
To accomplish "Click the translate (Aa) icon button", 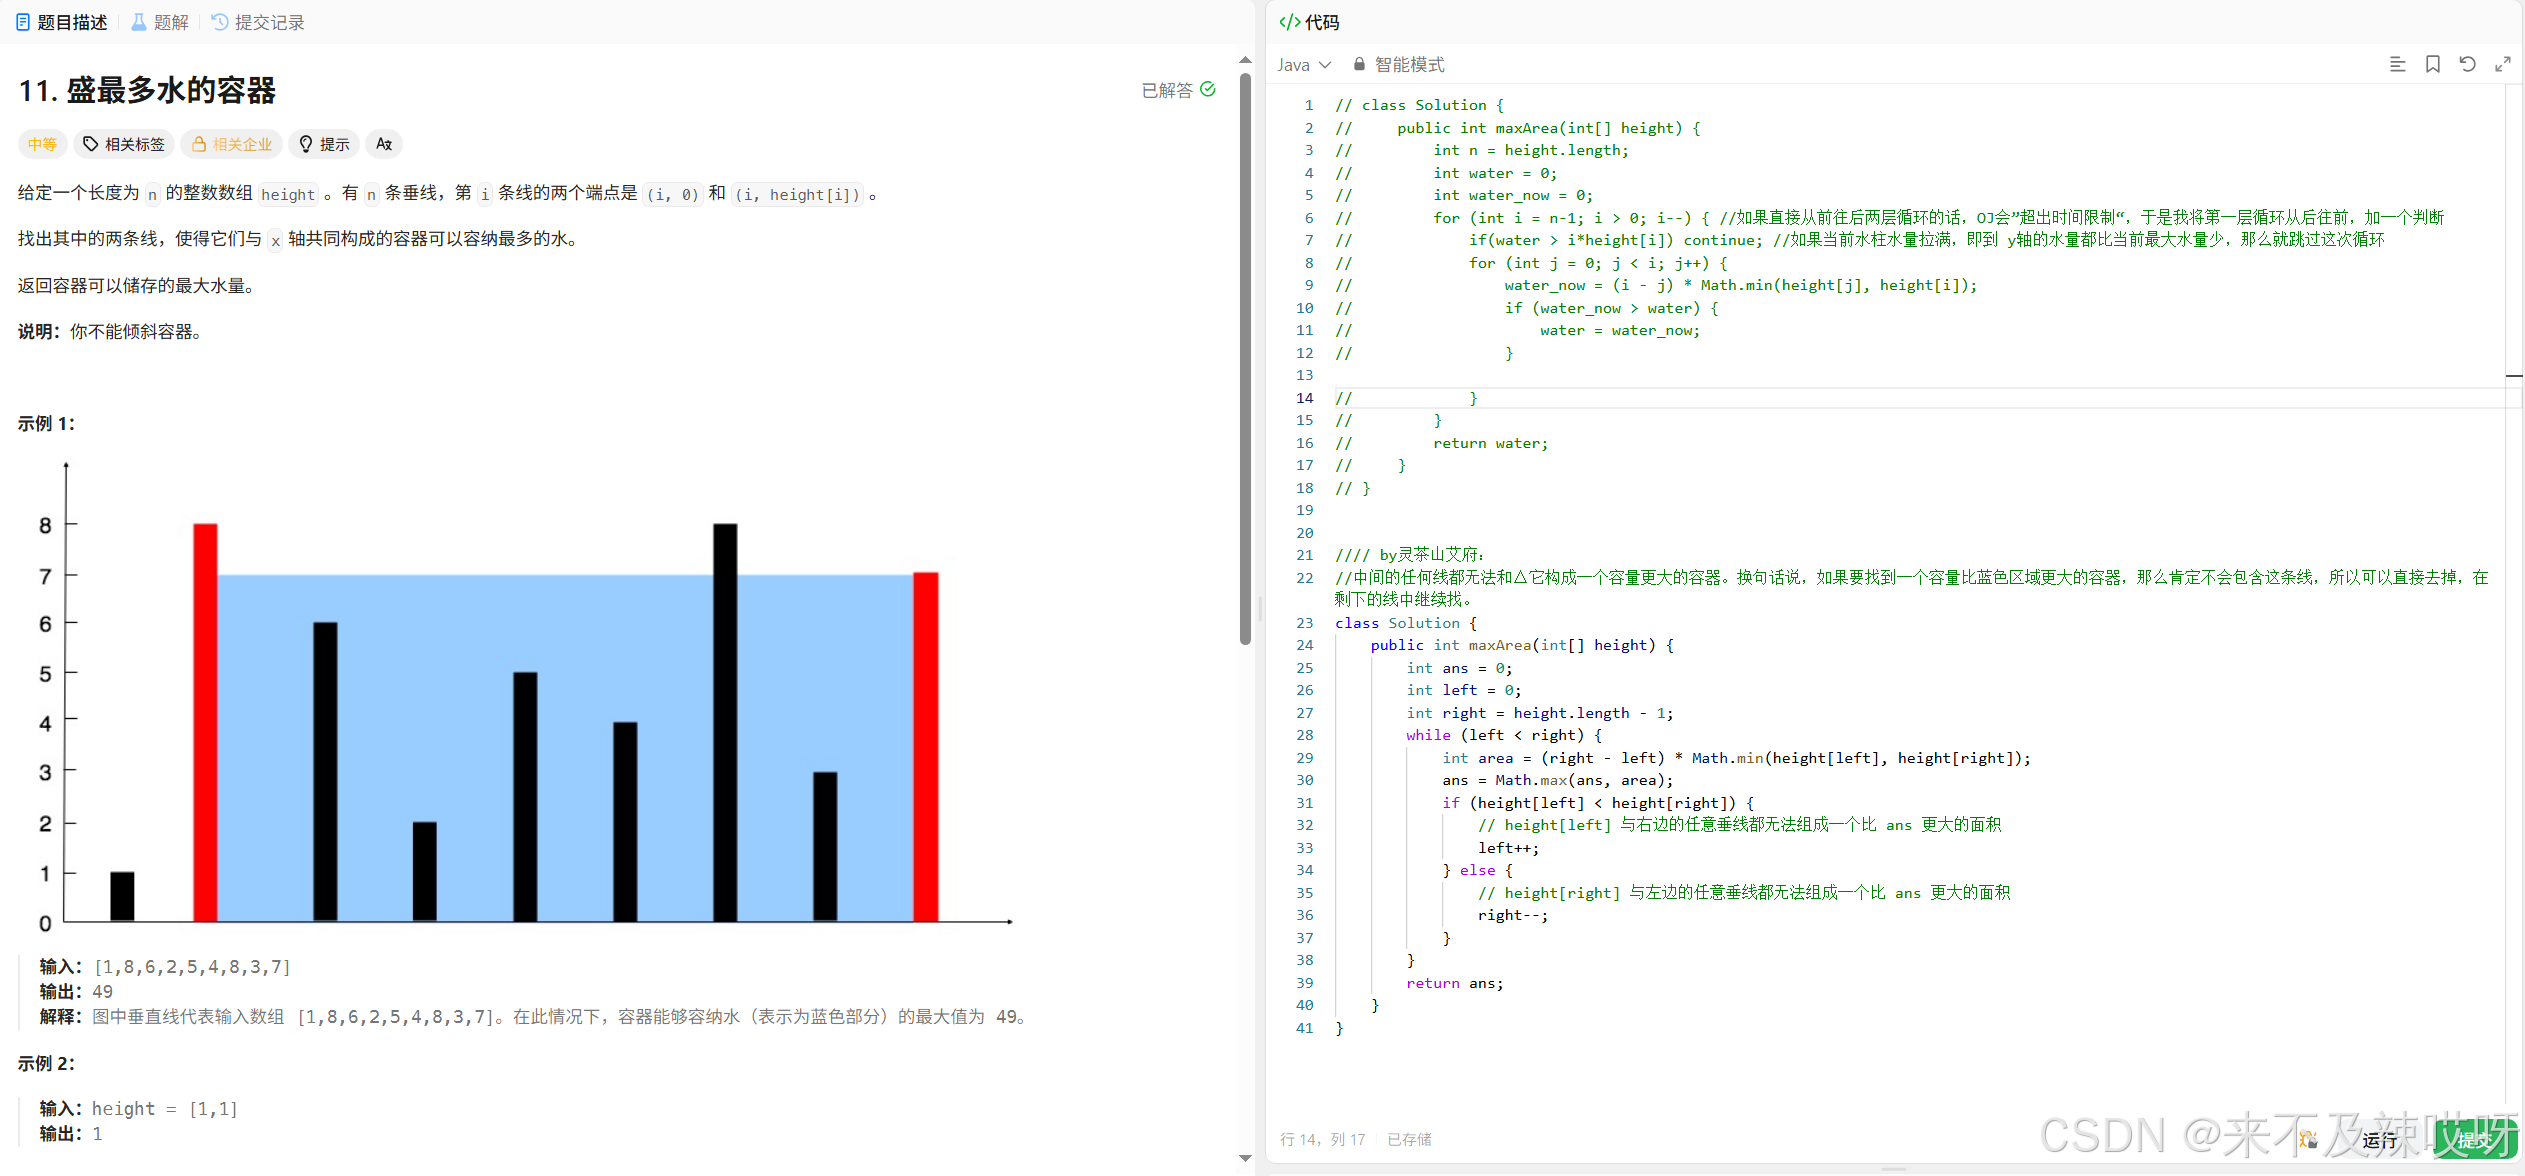I will (x=384, y=144).
